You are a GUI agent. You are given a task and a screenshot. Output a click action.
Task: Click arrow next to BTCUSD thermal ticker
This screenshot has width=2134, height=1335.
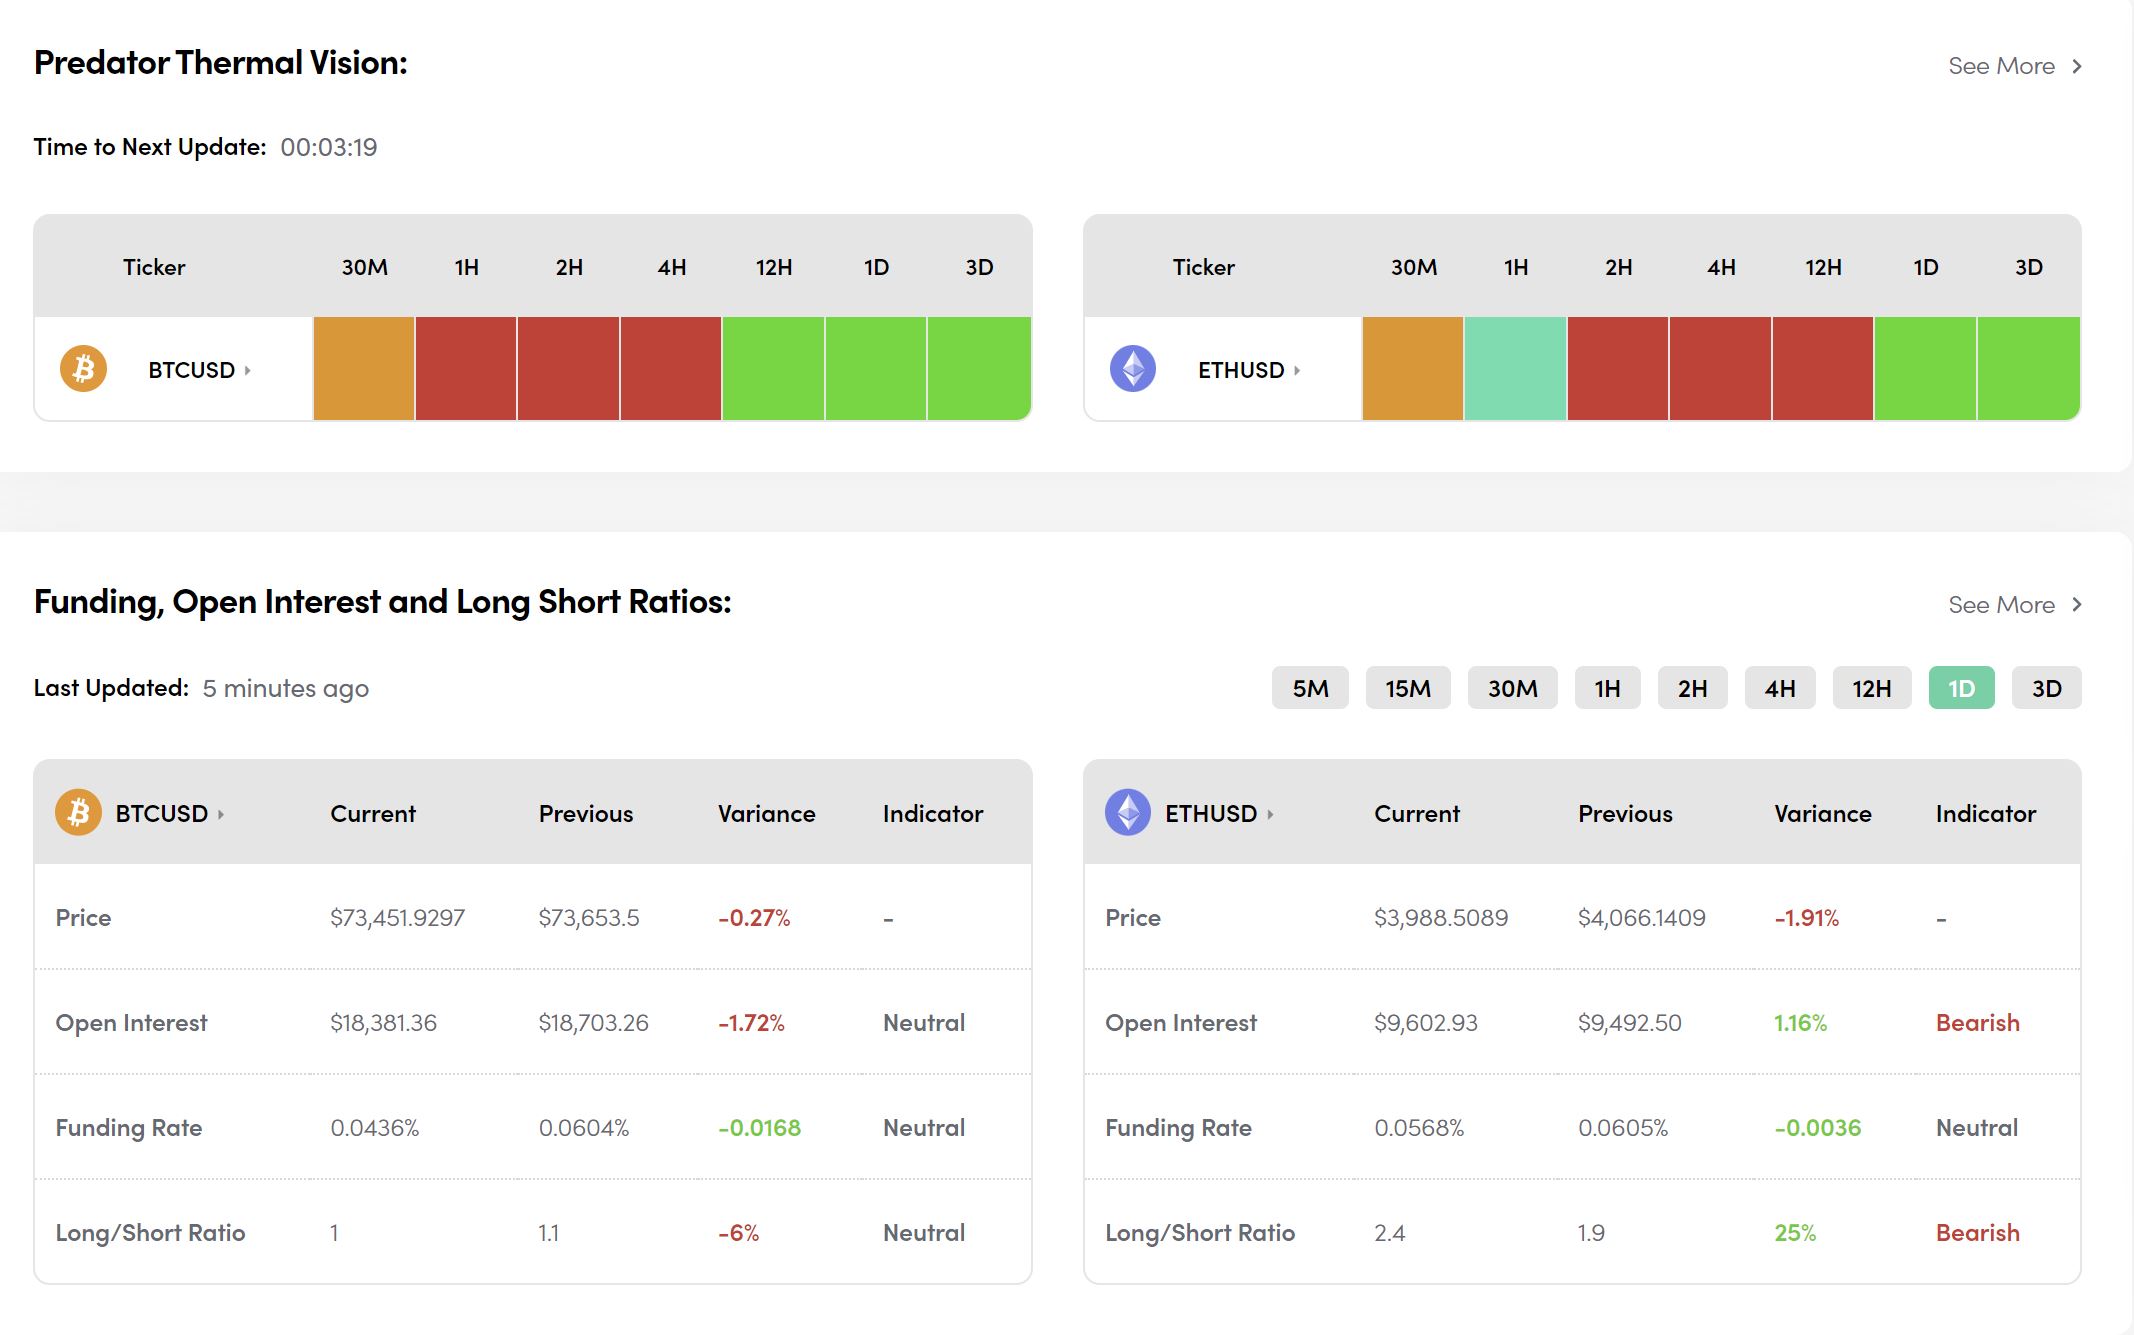click(248, 370)
